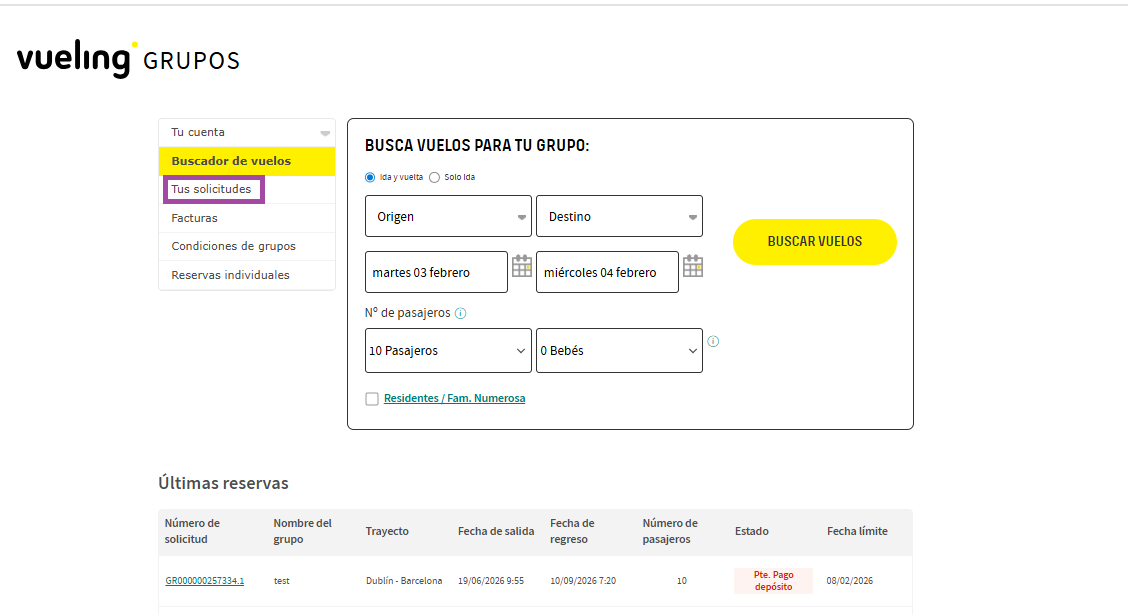Click info icon beside Bebés dropdown
The height and width of the screenshot is (615, 1128).
click(x=713, y=341)
